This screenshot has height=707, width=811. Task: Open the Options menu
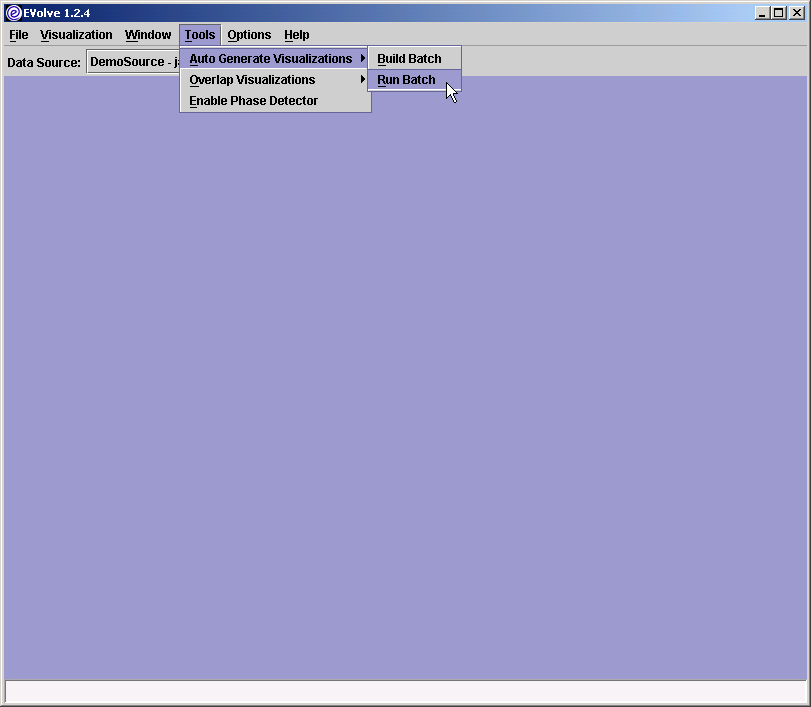(249, 35)
